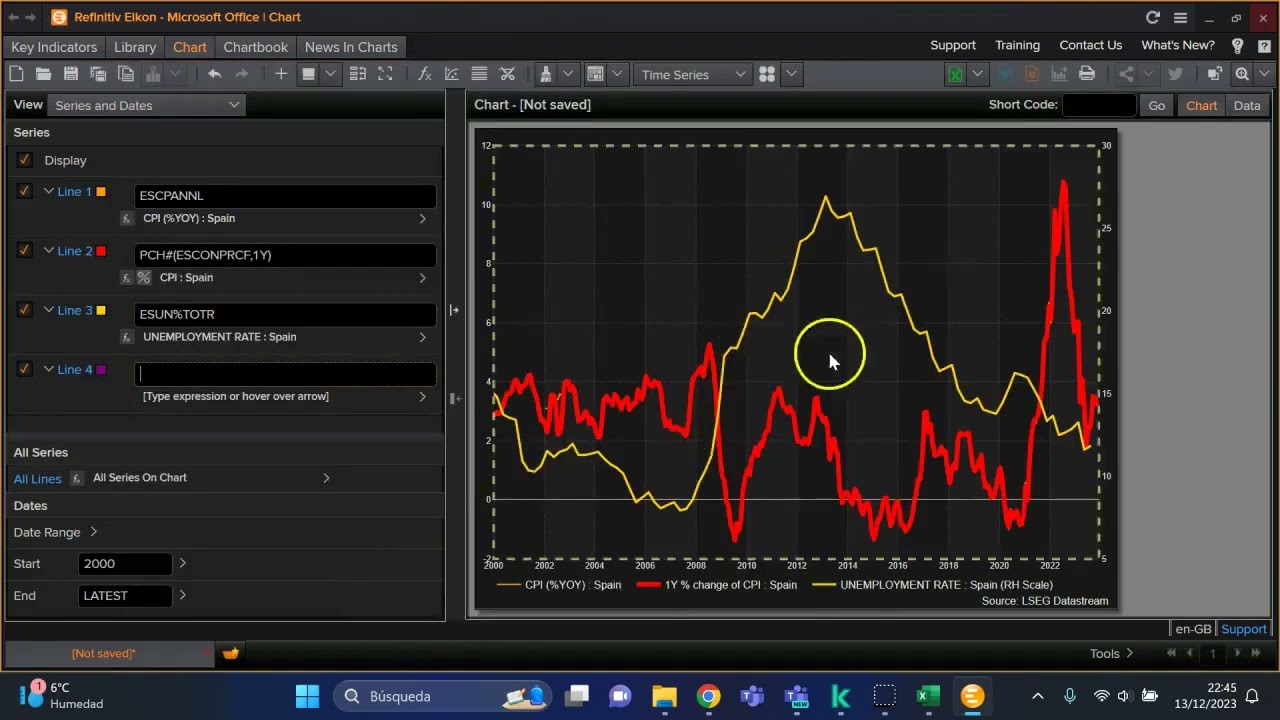Viewport: 1280px width, 720px height.
Task: Click the Start date field showing 2000
Action: [x=125, y=564]
